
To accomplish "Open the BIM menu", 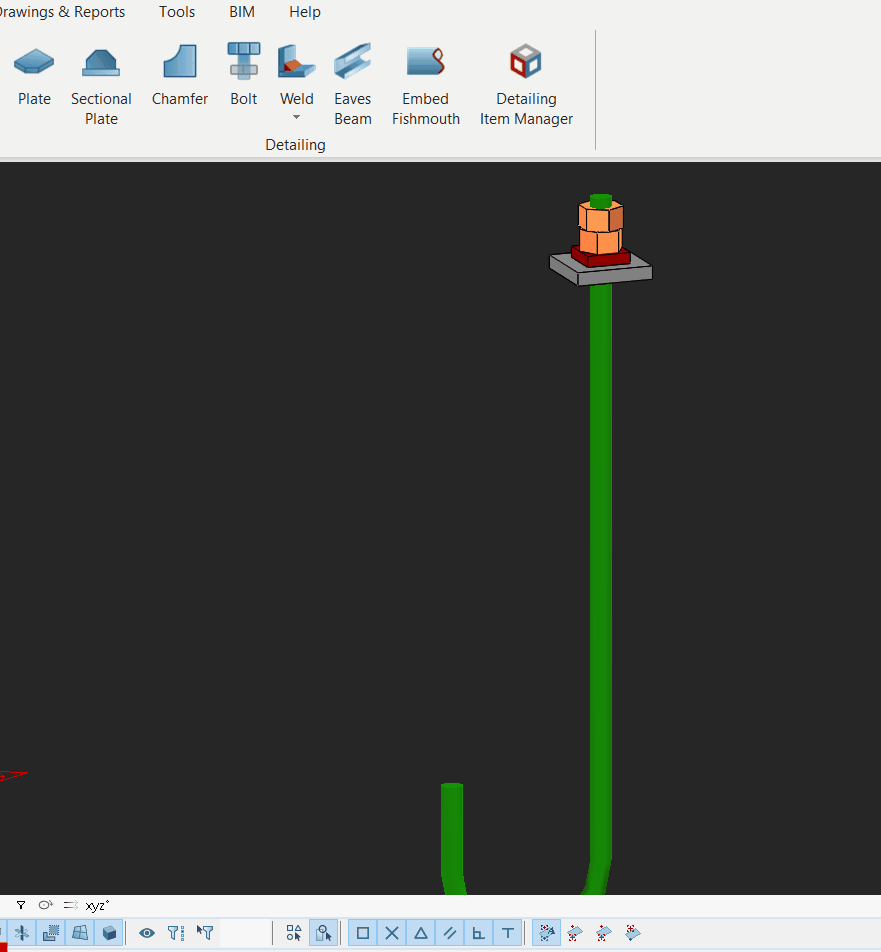I will (242, 12).
